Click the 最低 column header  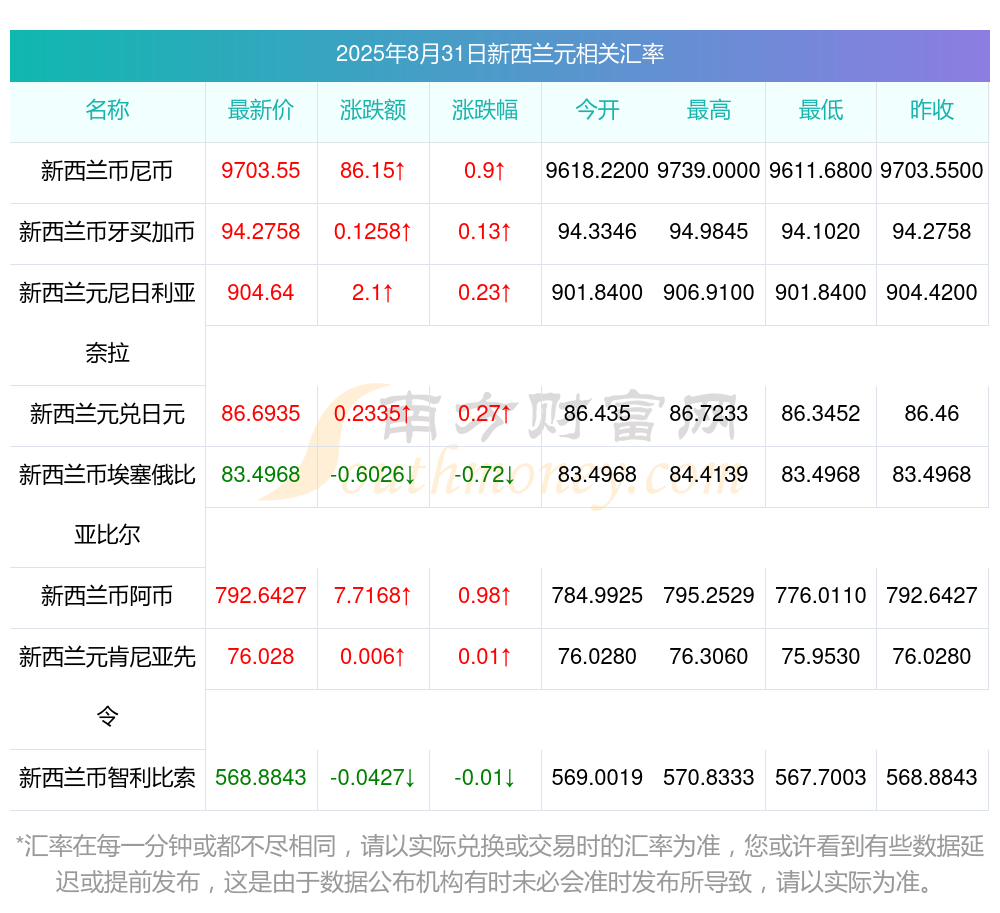[x=821, y=110]
